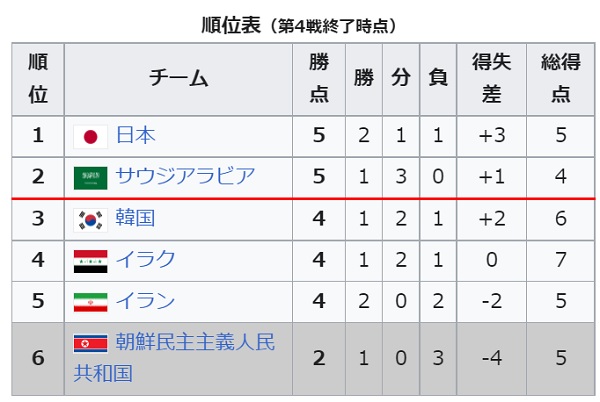Screen dimensions: 600x402
Task: Click the Iran flag icon
Action: click(90, 302)
